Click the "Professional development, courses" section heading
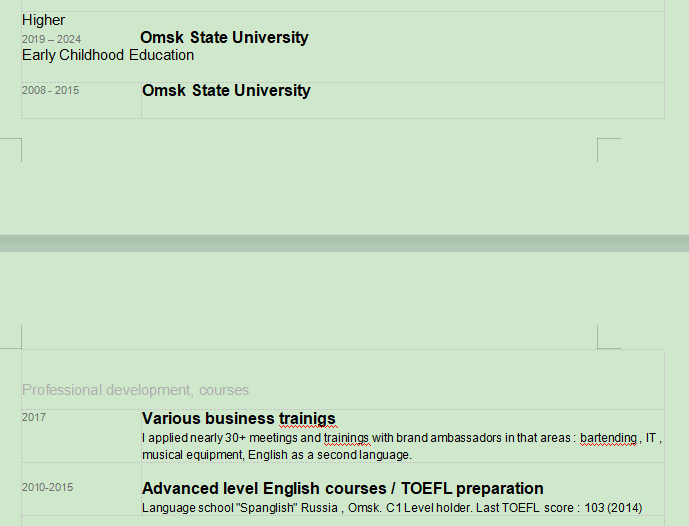The image size is (689, 526). (x=135, y=390)
